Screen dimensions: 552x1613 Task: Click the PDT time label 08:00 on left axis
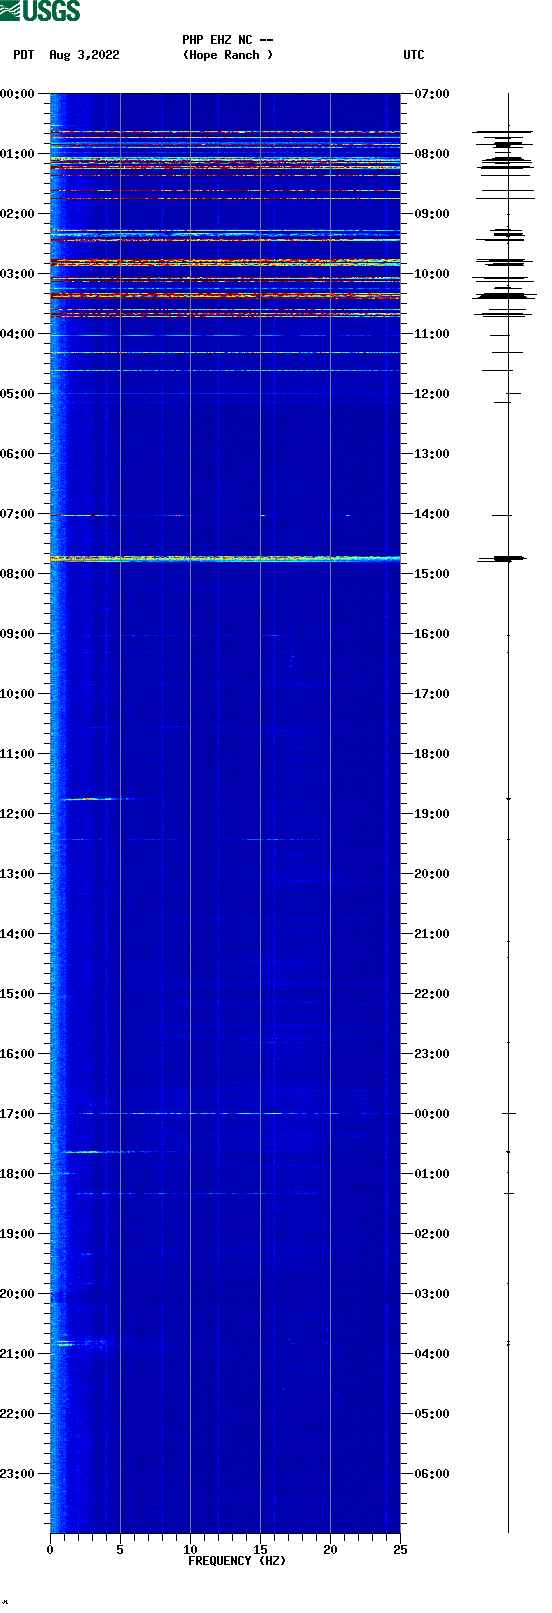click(18, 574)
